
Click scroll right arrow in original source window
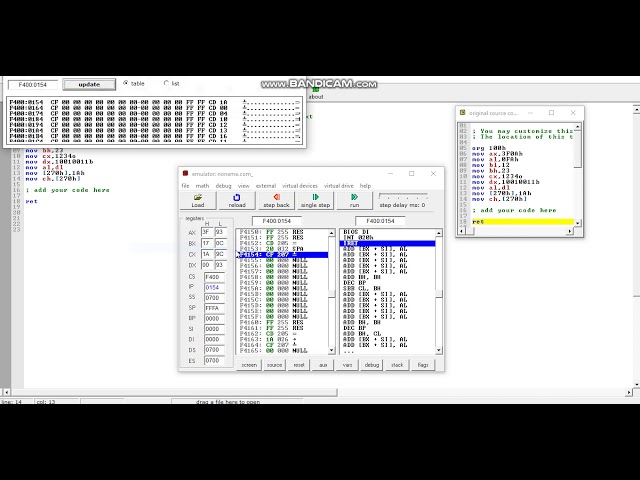tap(570, 231)
